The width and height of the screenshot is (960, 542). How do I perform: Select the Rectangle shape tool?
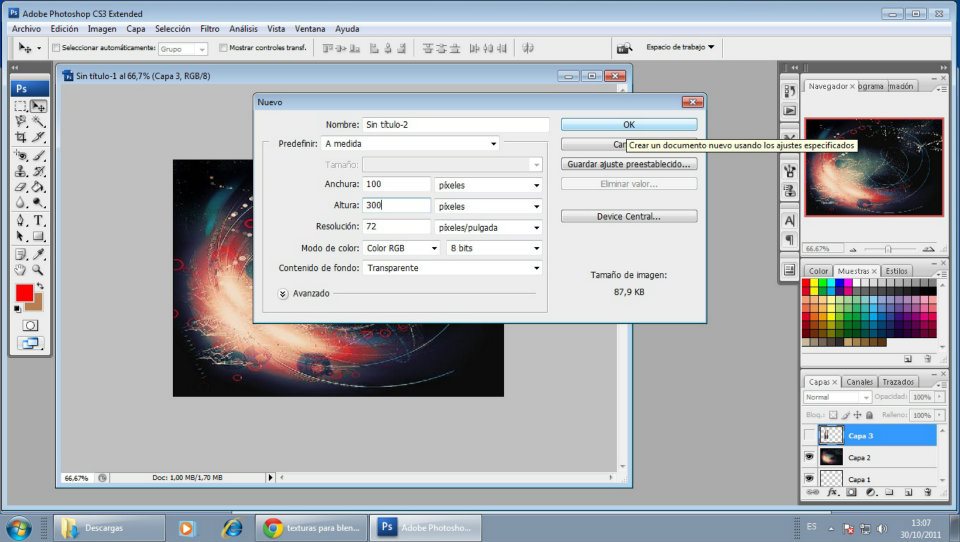pyautogui.click(x=38, y=236)
